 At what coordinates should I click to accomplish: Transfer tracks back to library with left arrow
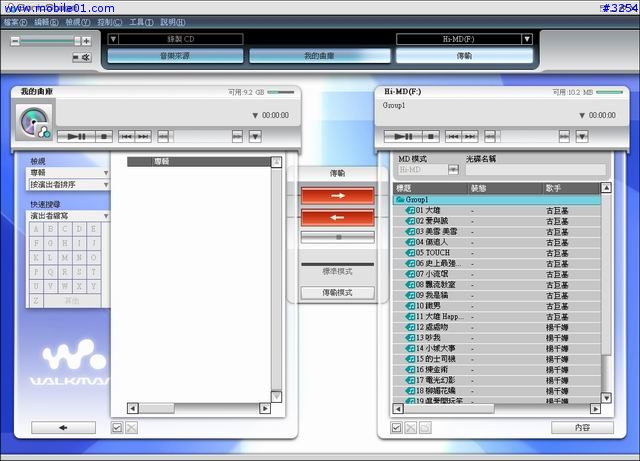point(338,218)
